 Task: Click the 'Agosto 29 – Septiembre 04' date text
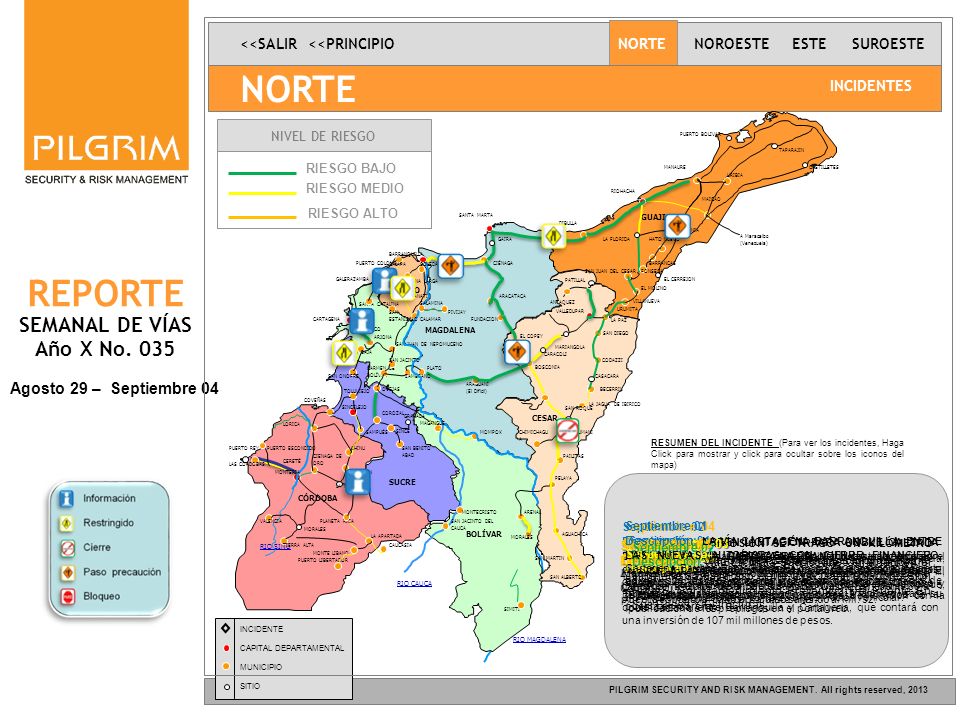pos(114,389)
